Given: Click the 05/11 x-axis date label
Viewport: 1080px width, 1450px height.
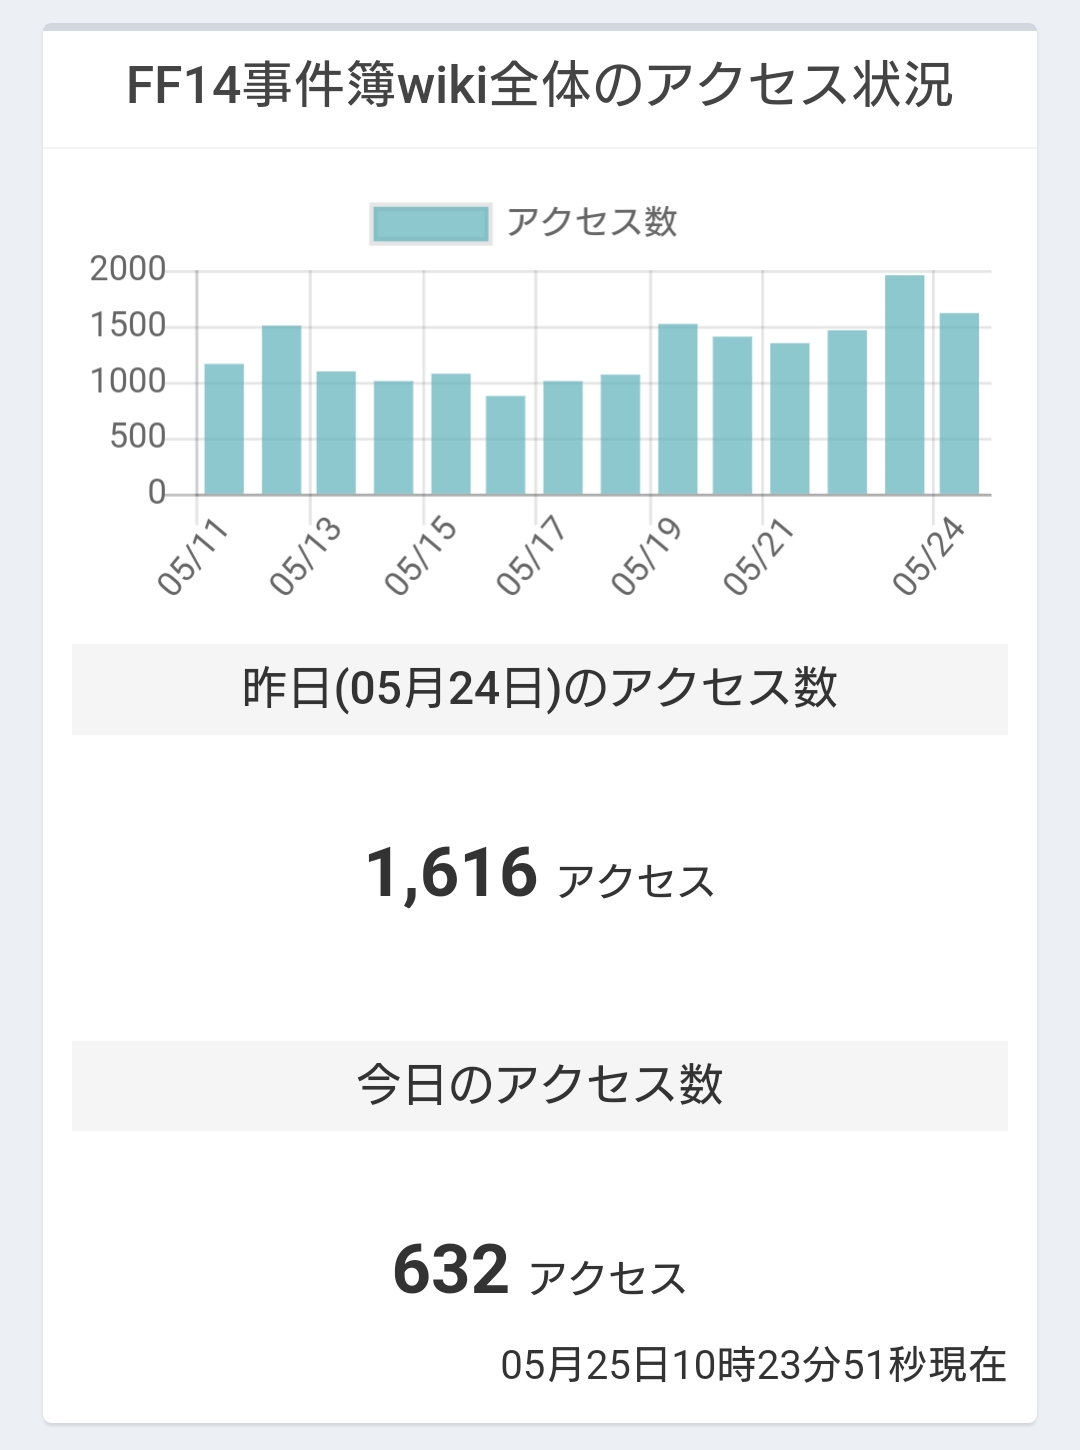Looking at the screenshot, I should [193, 557].
